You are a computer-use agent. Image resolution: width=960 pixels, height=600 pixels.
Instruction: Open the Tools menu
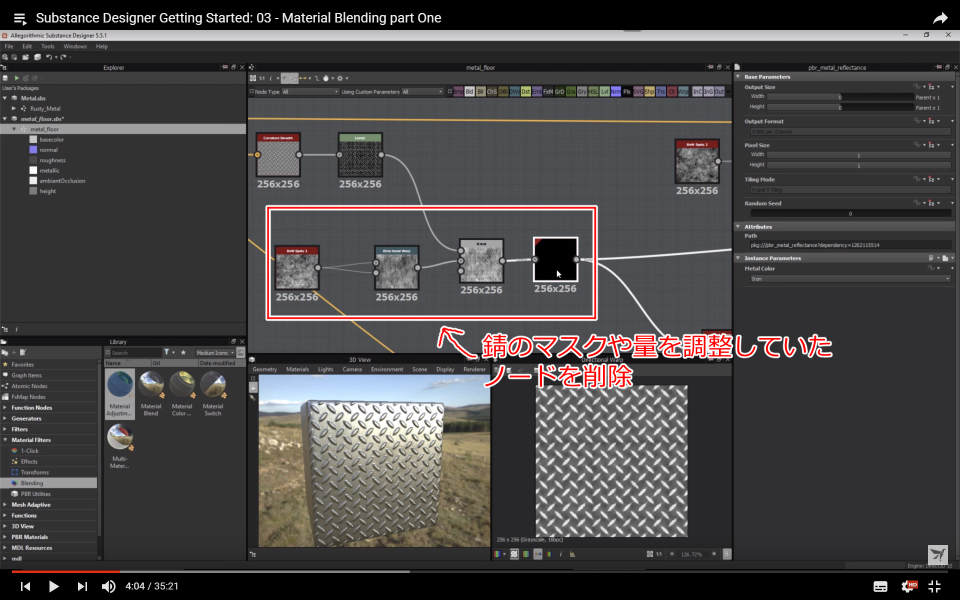(x=48, y=47)
